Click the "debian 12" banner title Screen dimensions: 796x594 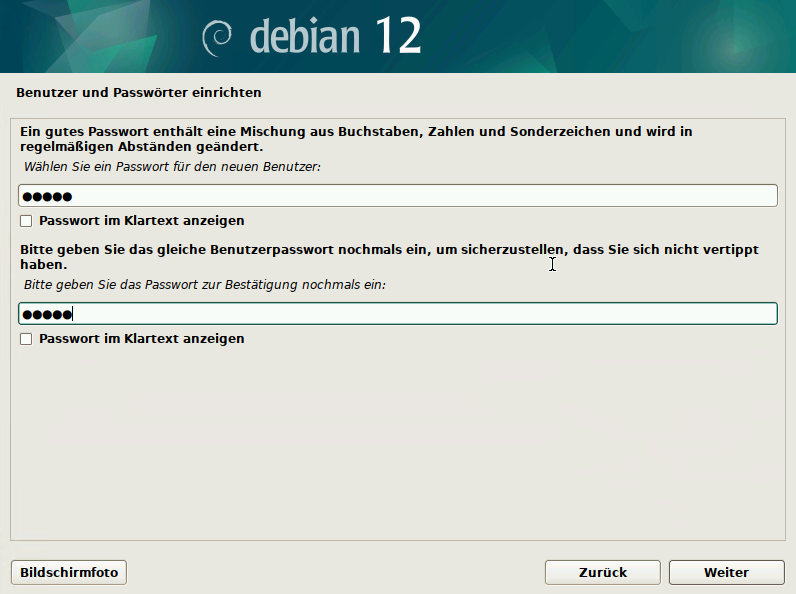pos(336,36)
